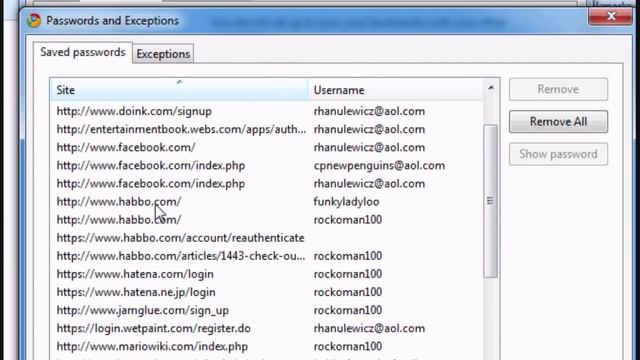Click the Show password button
The height and width of the screenshot is (360, 640).
tap(558, 154)
